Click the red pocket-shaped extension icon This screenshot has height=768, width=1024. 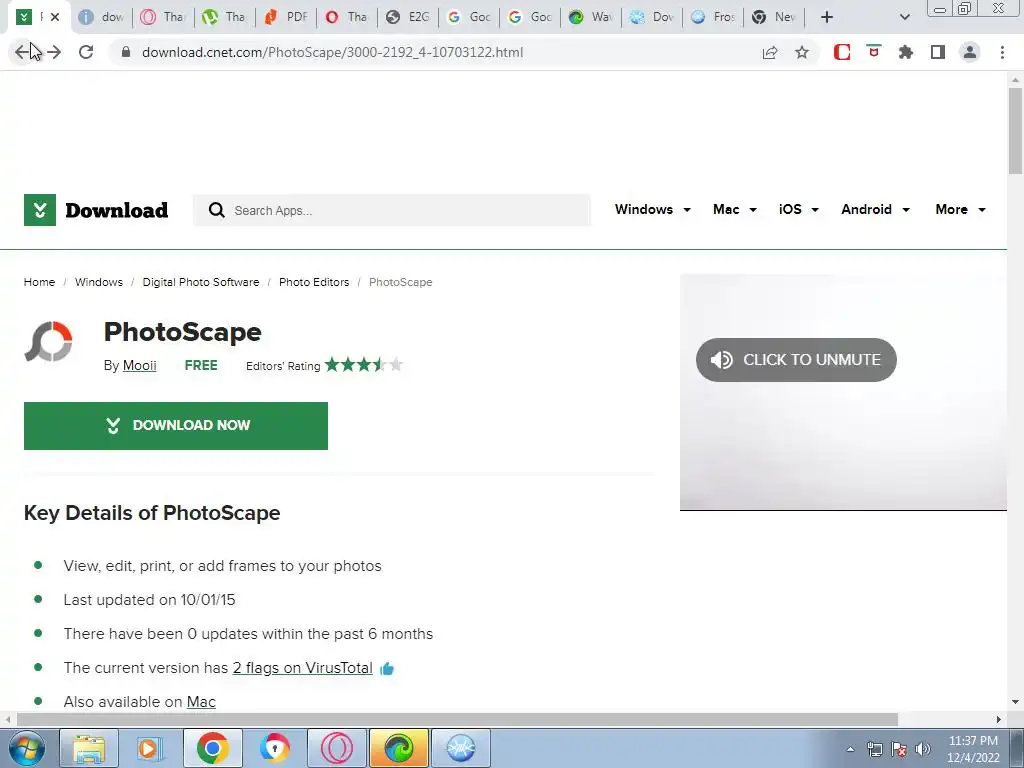pos(874,51)
